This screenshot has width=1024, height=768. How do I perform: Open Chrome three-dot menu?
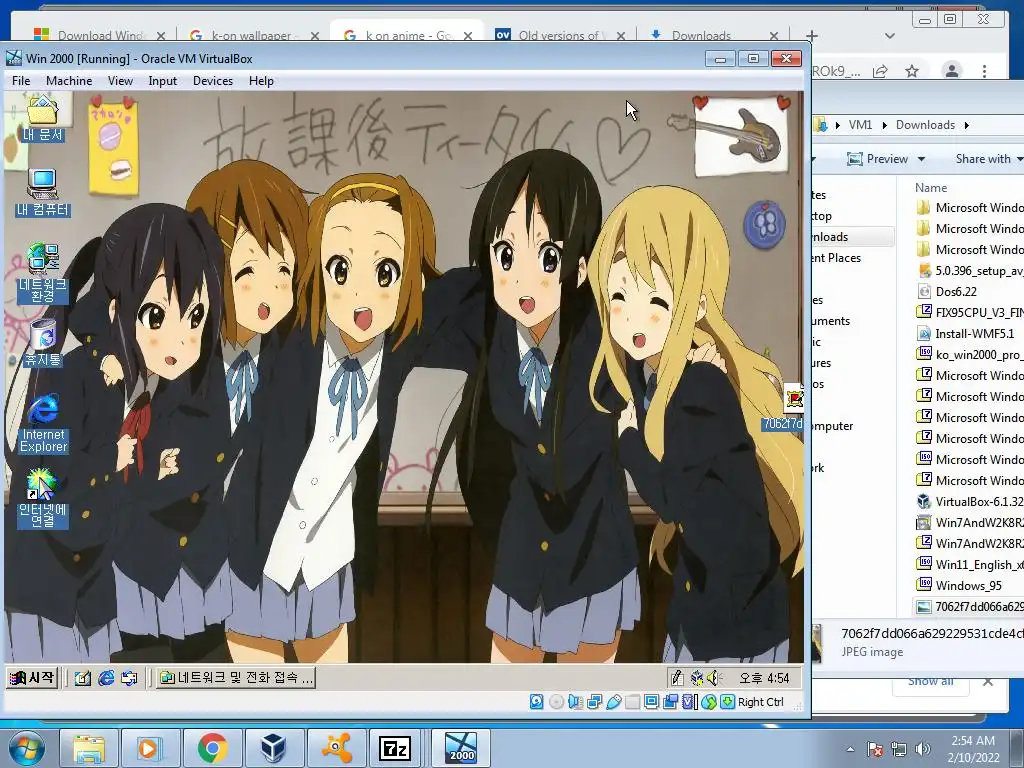984,71
